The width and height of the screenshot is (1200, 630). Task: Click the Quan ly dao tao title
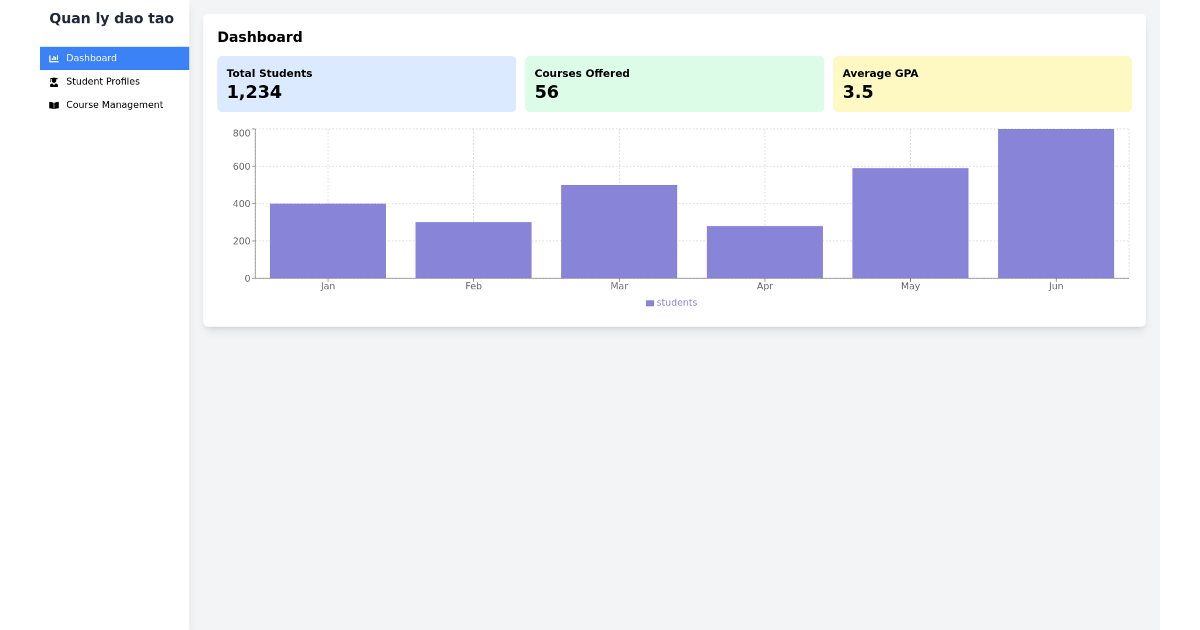coord(113,18)
